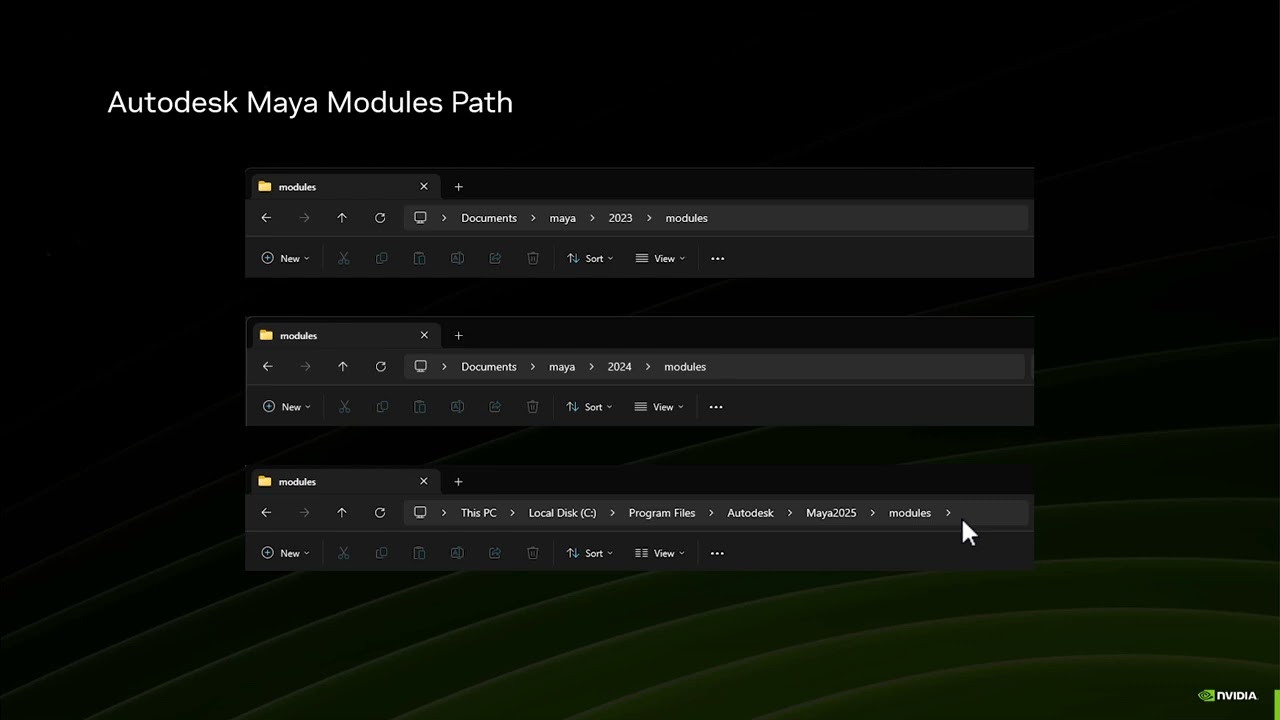
Task: Click Program Files in the address path
Action: (x=662, y=513)
